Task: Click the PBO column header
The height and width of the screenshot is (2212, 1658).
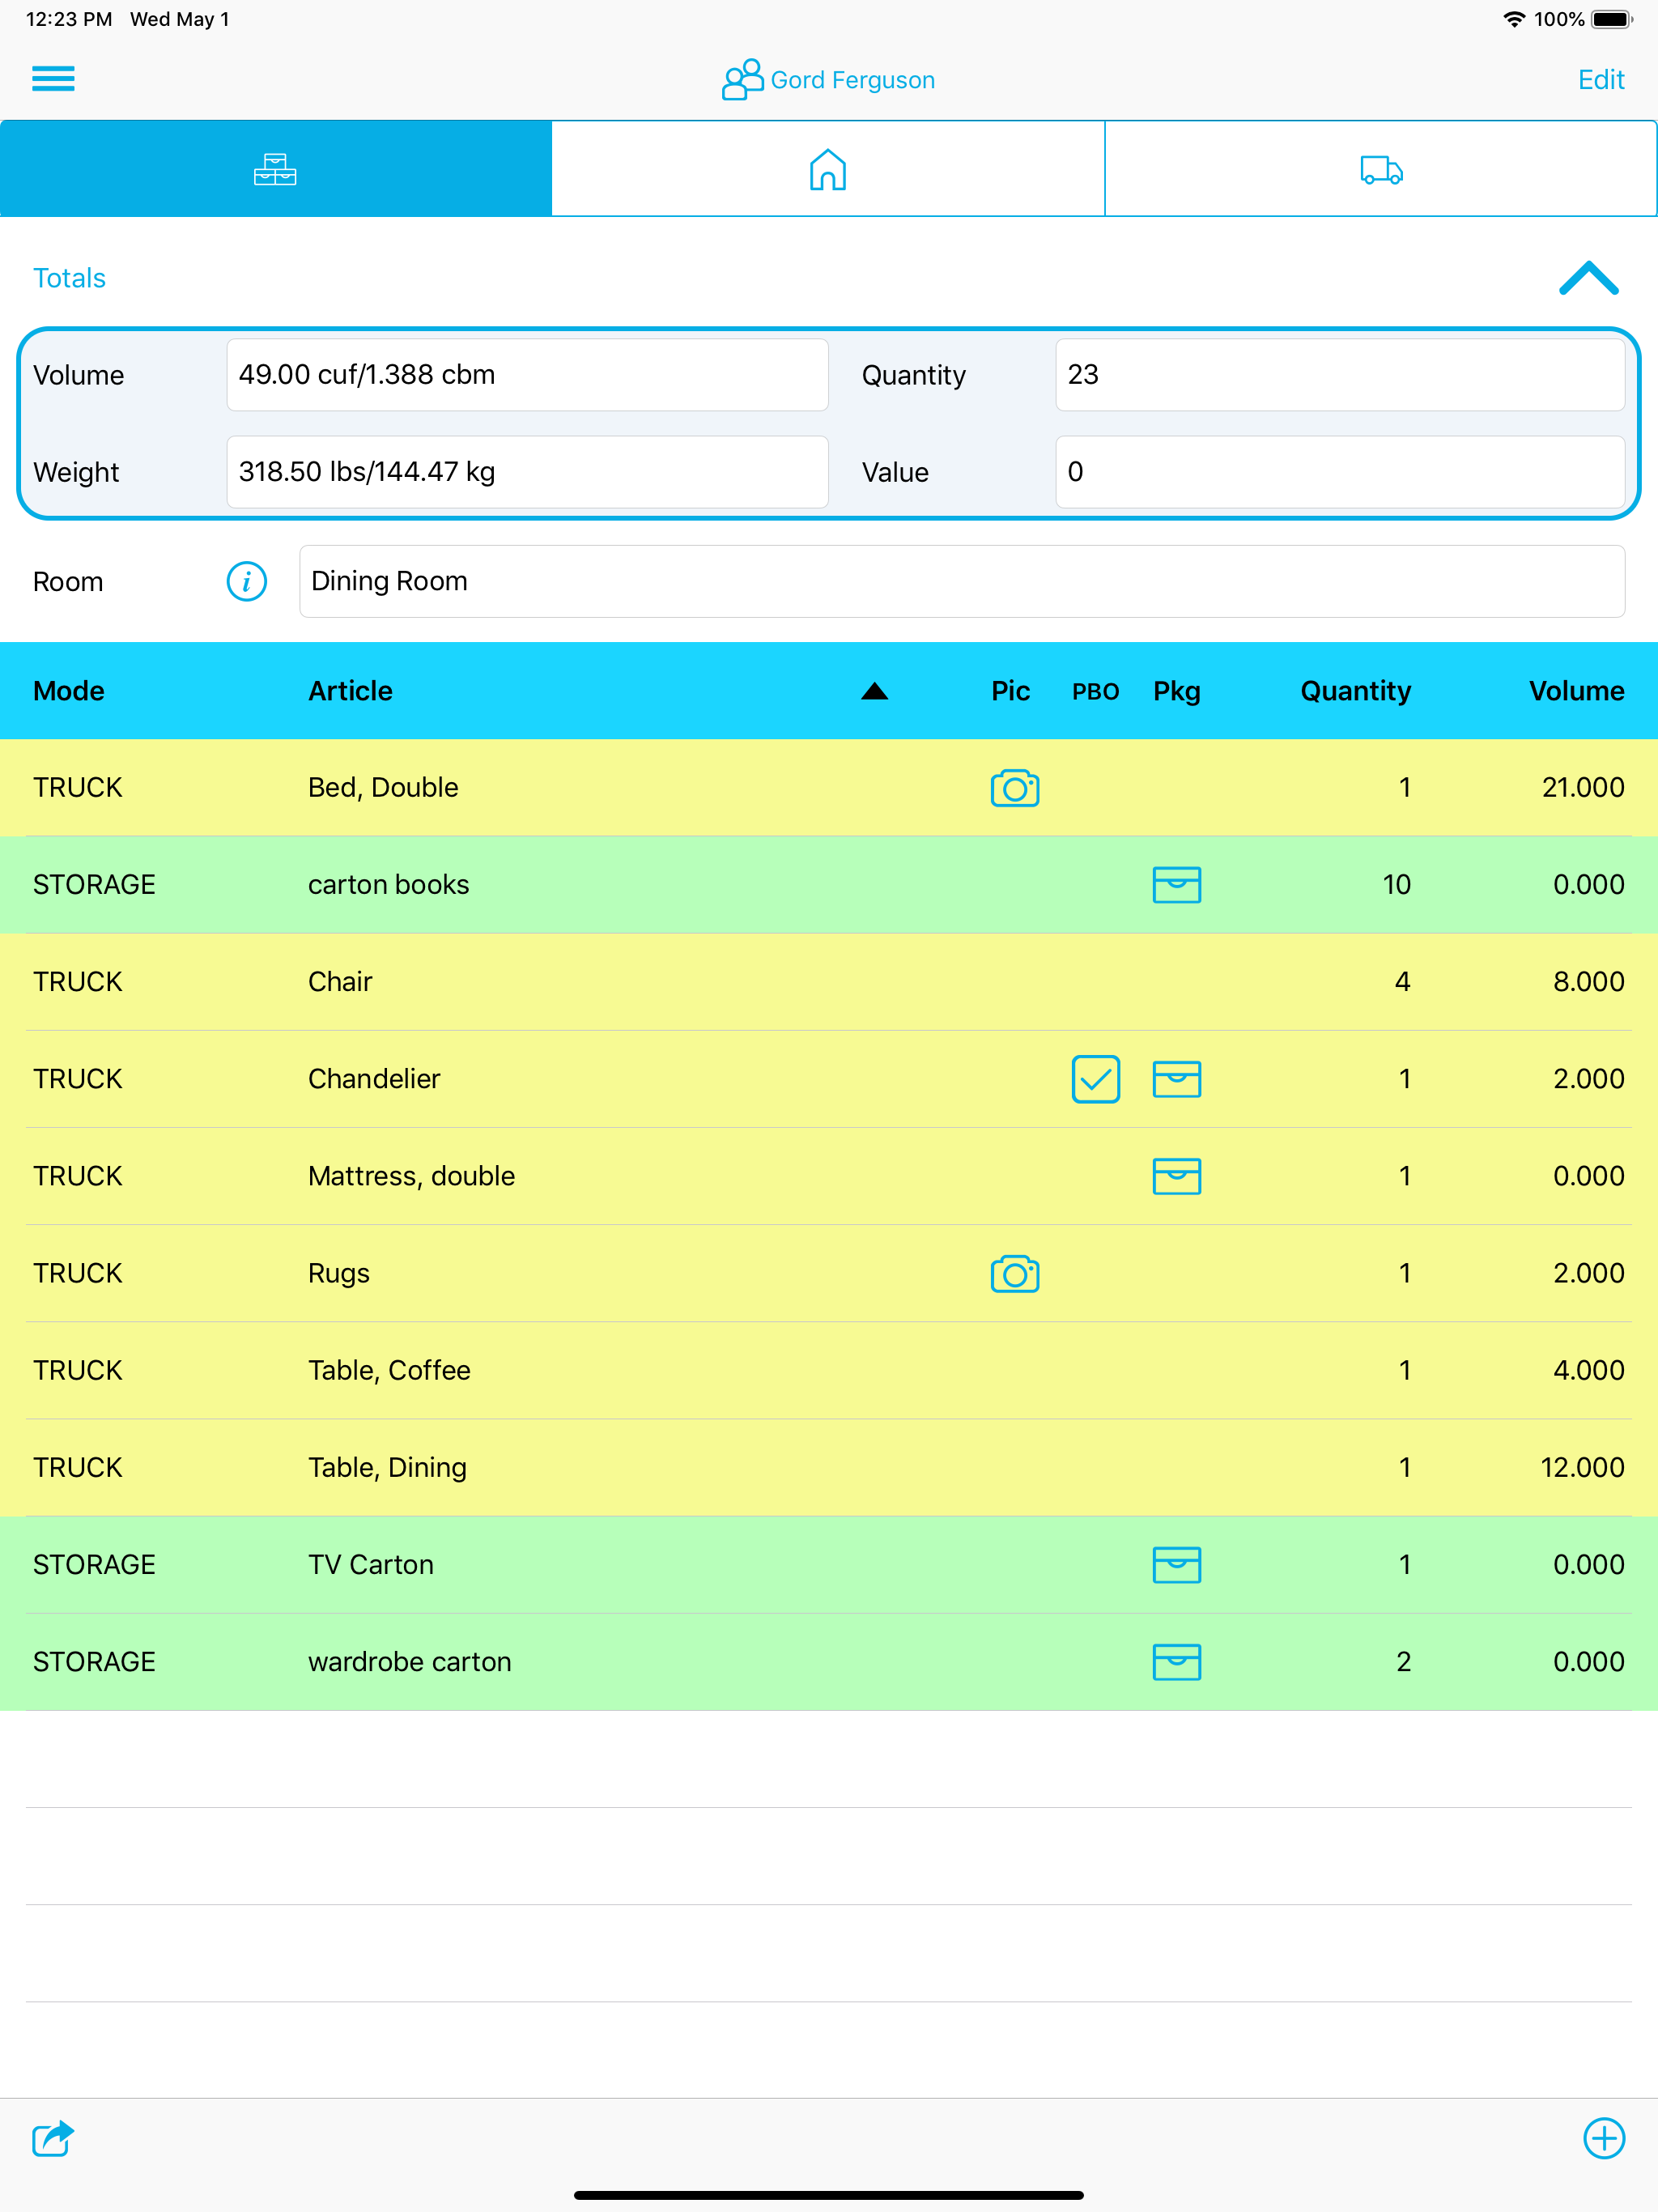Action: click(1095, 692)
